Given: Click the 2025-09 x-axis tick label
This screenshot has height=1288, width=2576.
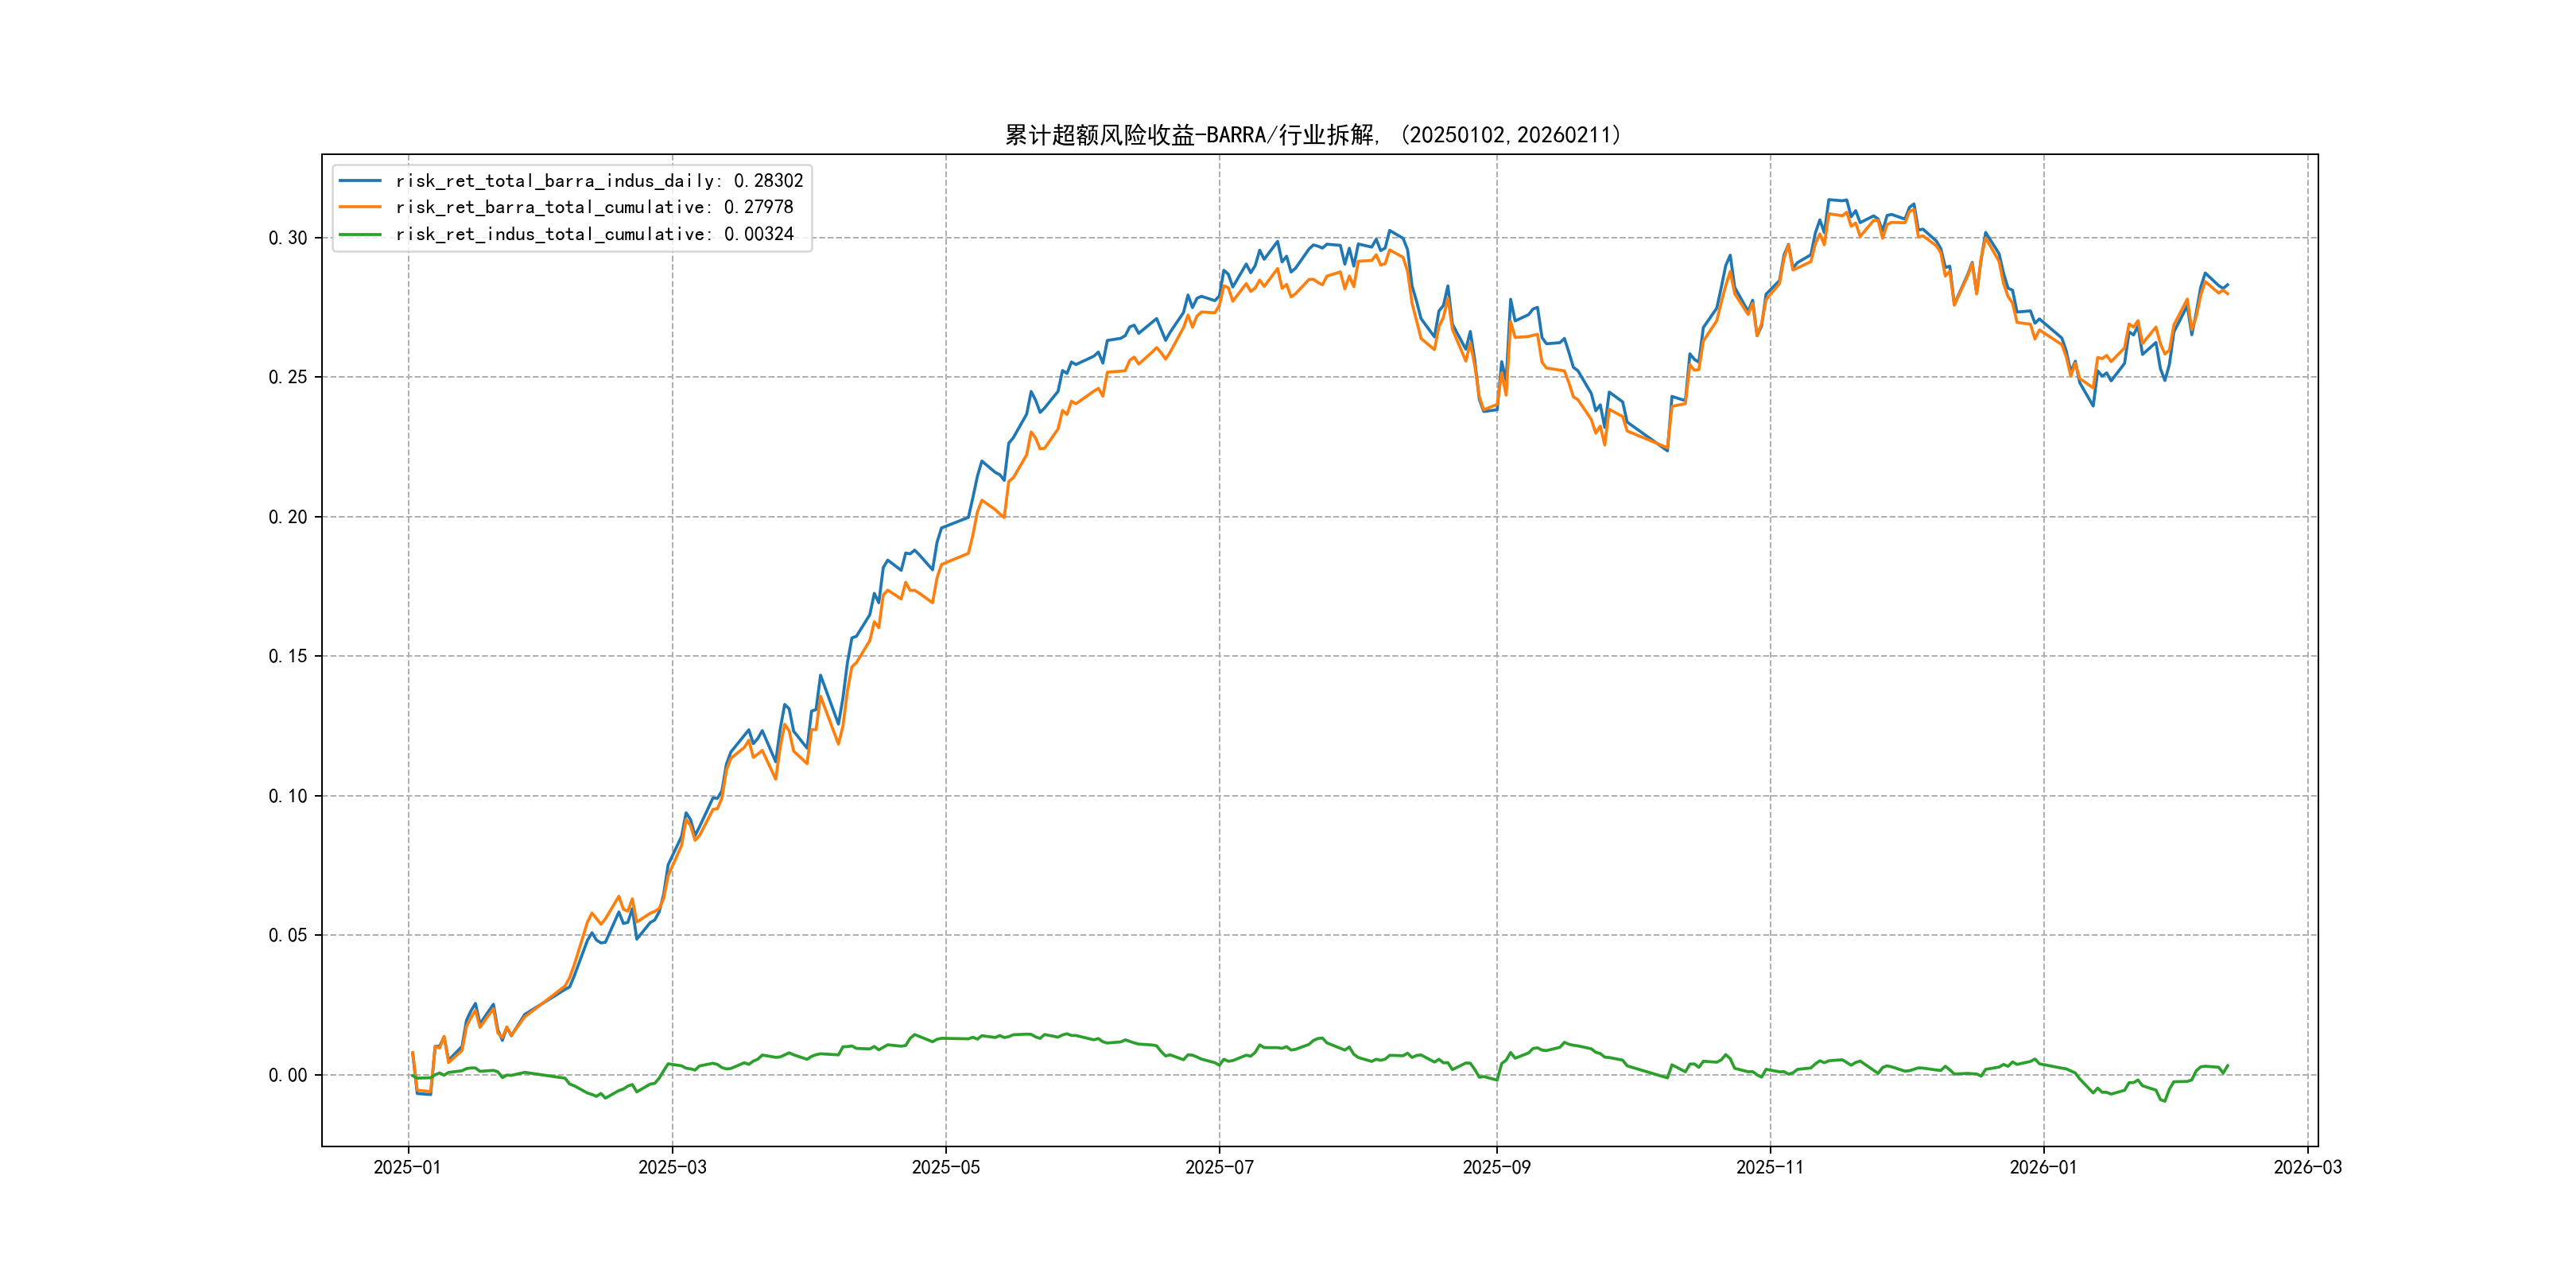Looking at the screenshot, I should (x=1496, y=1167).
